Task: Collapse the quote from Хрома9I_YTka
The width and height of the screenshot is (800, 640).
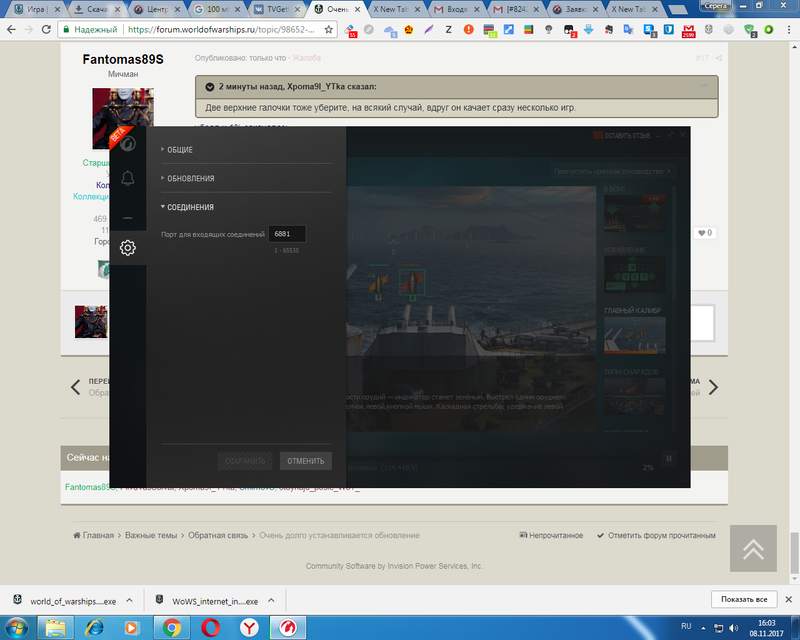Action: pos(210,87)
